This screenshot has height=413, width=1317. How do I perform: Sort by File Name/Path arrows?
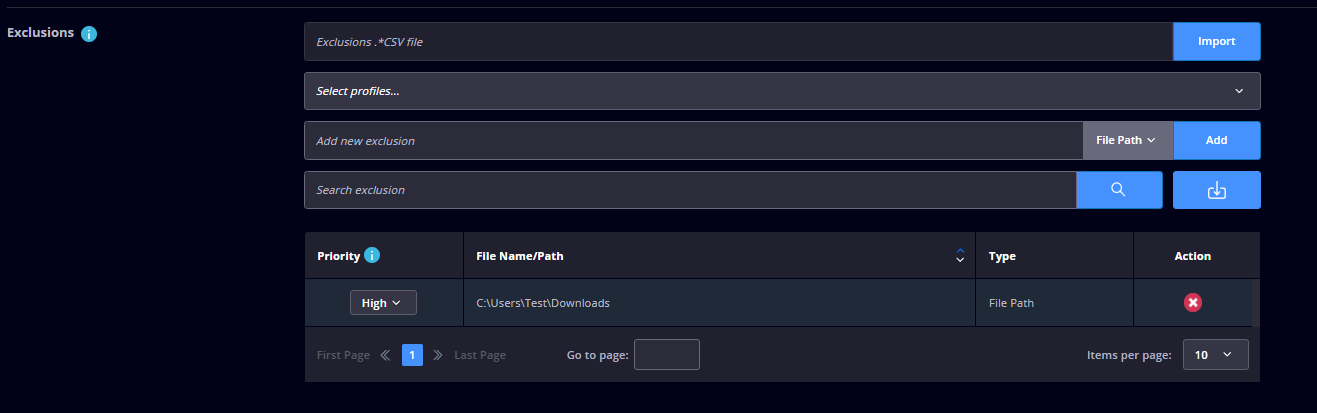(960, 256)
